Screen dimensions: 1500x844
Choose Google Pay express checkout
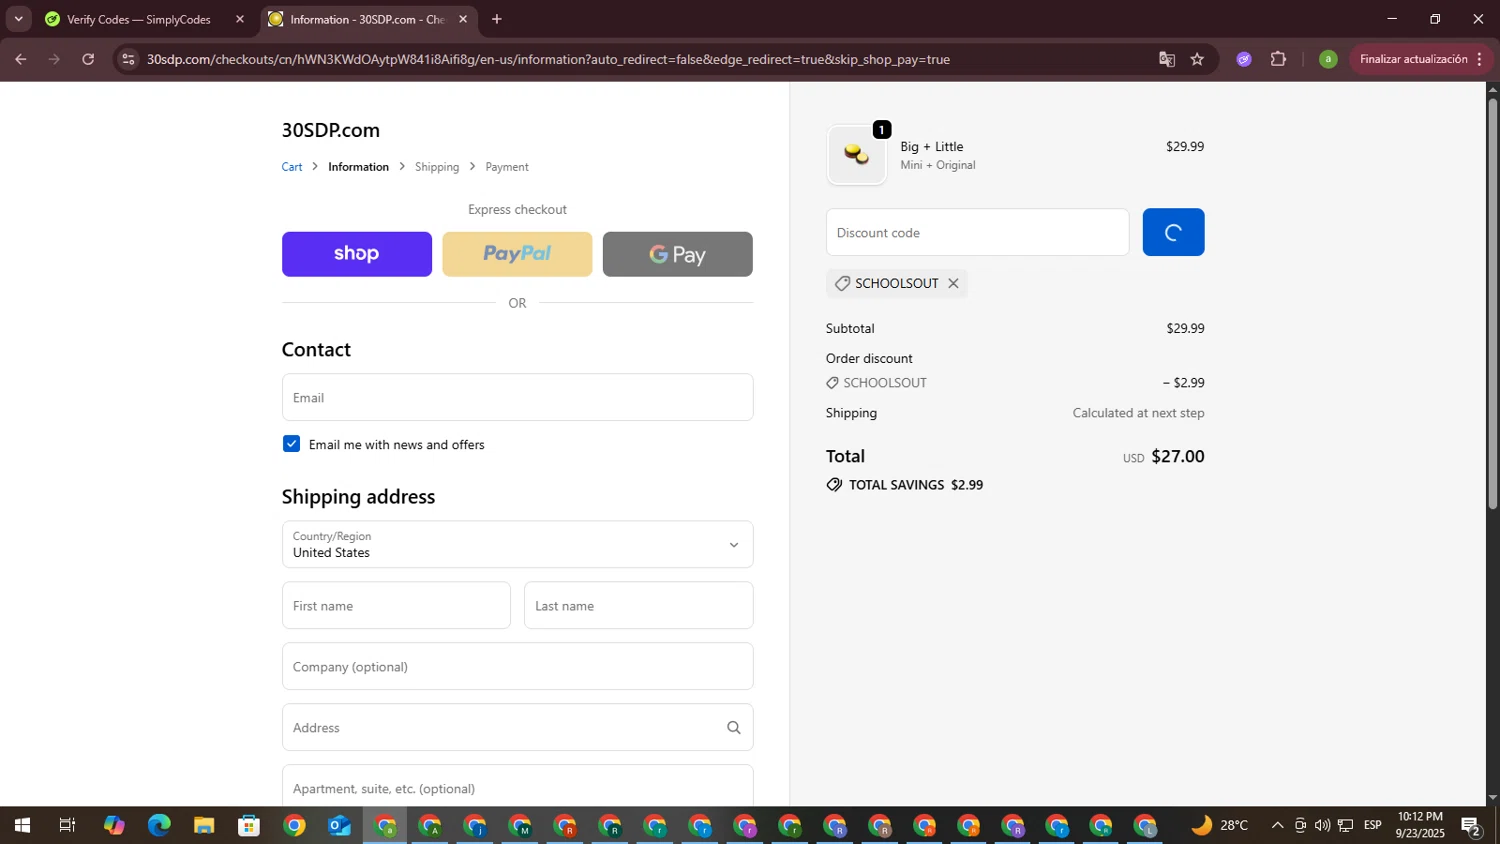678,254
